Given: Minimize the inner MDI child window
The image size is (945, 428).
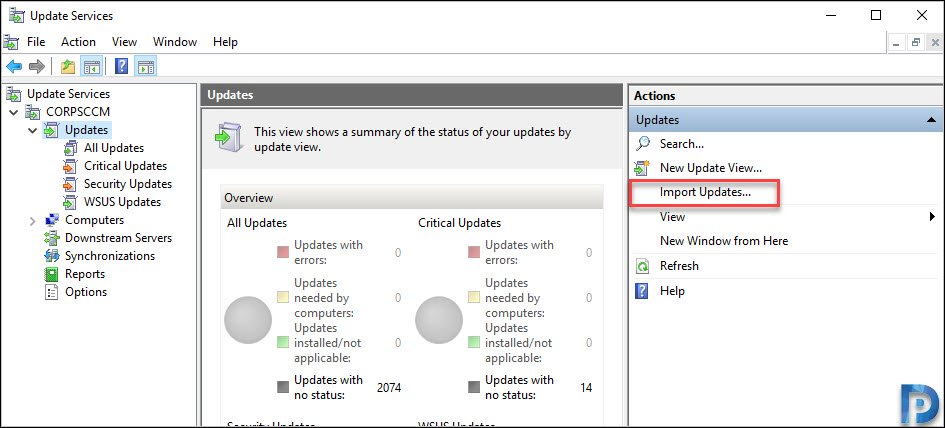Looking at the screenshot, I should tap(896, 43).
